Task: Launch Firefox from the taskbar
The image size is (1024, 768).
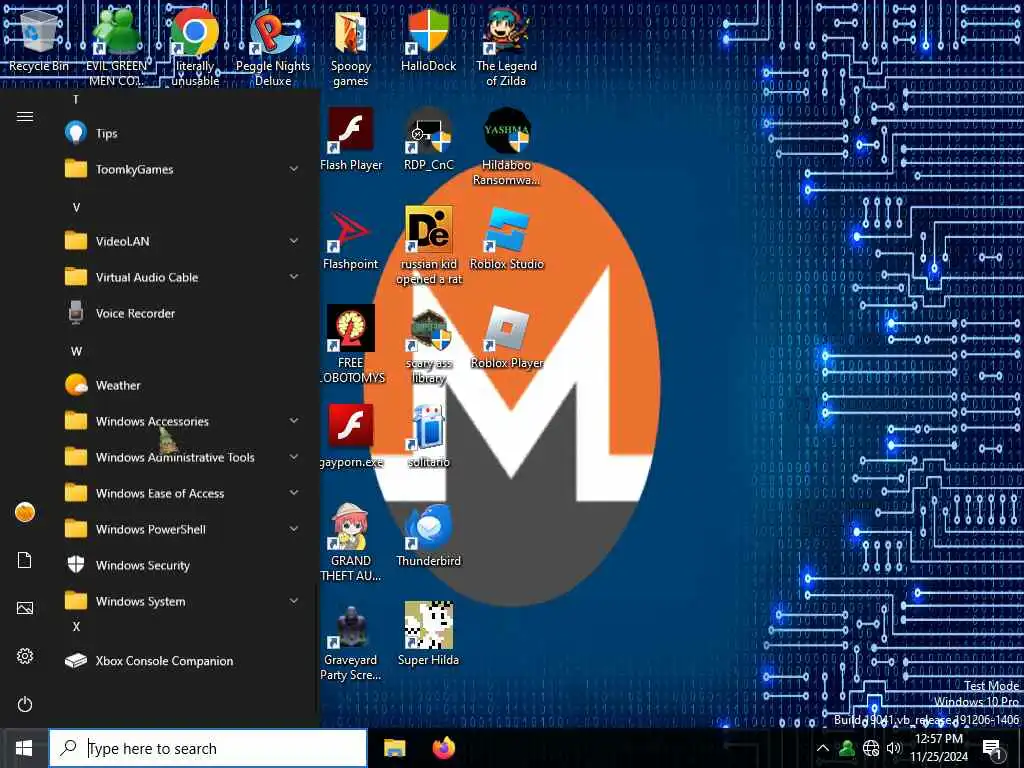Action: coord(443,748)
